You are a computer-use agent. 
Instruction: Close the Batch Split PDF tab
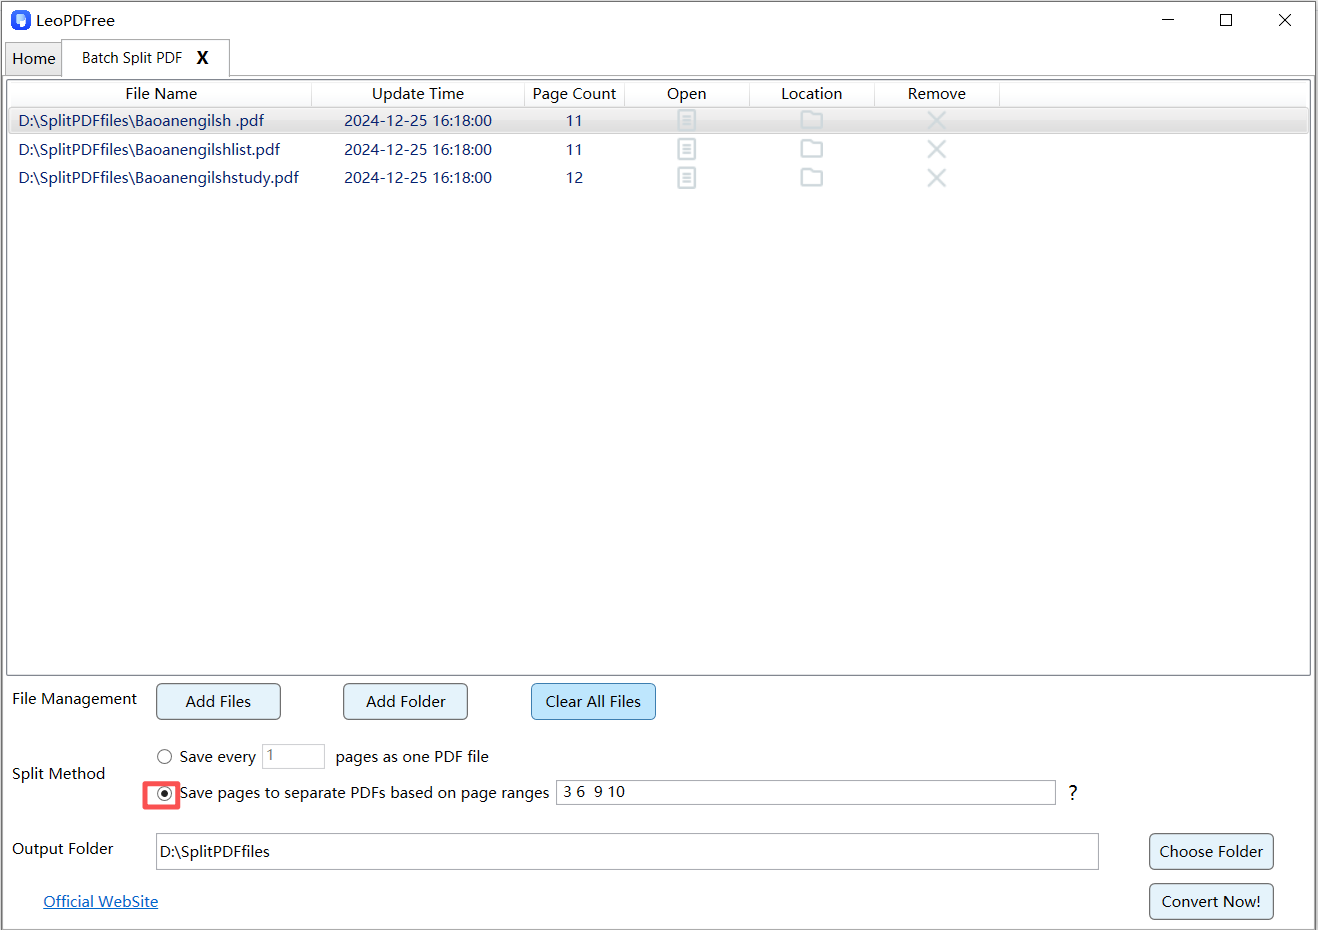203,58
